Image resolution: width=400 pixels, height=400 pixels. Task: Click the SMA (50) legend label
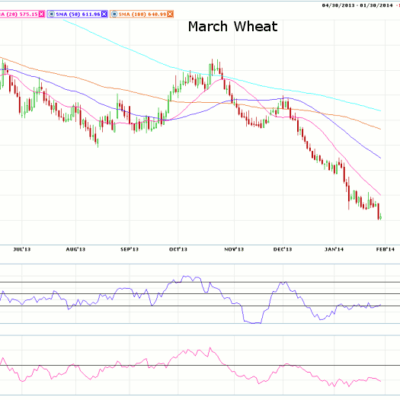(78, 14)
